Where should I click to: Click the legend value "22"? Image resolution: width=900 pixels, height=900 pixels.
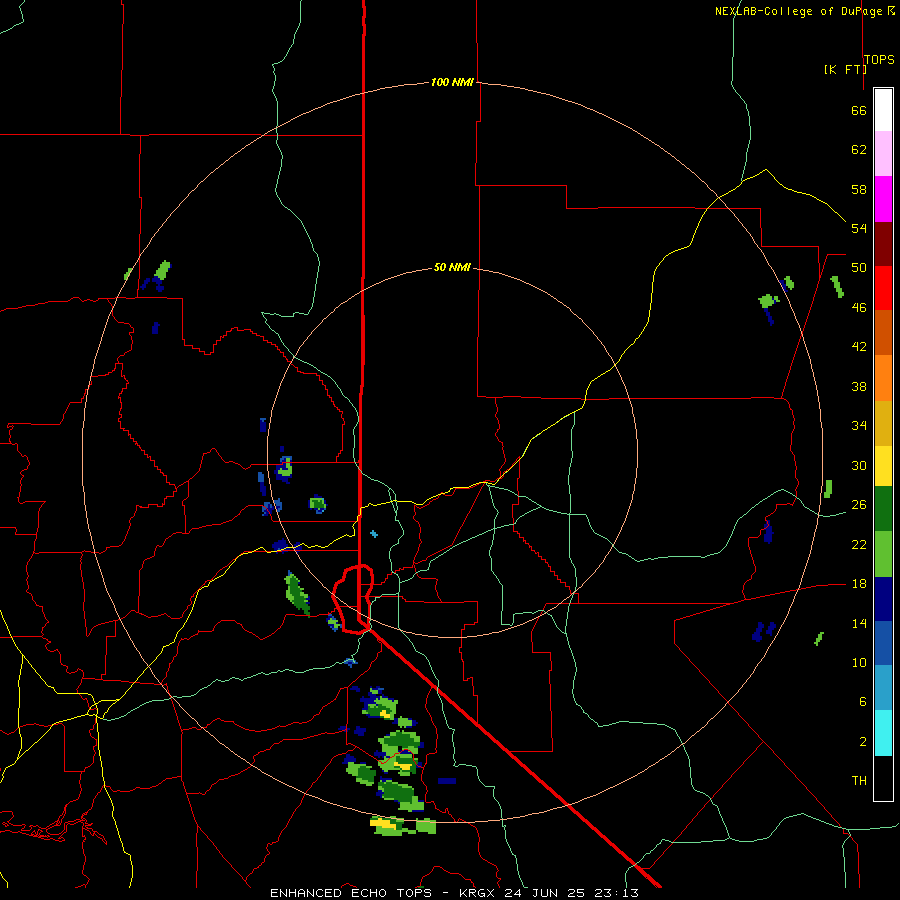click(859, 544)
